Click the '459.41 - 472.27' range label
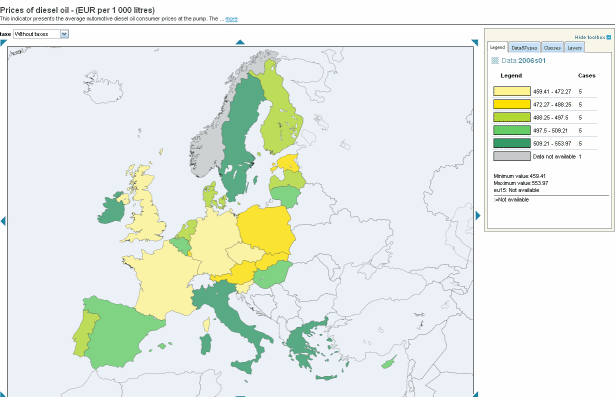The image size is (615, 397). pyautogui.click(x=552, y=91)
